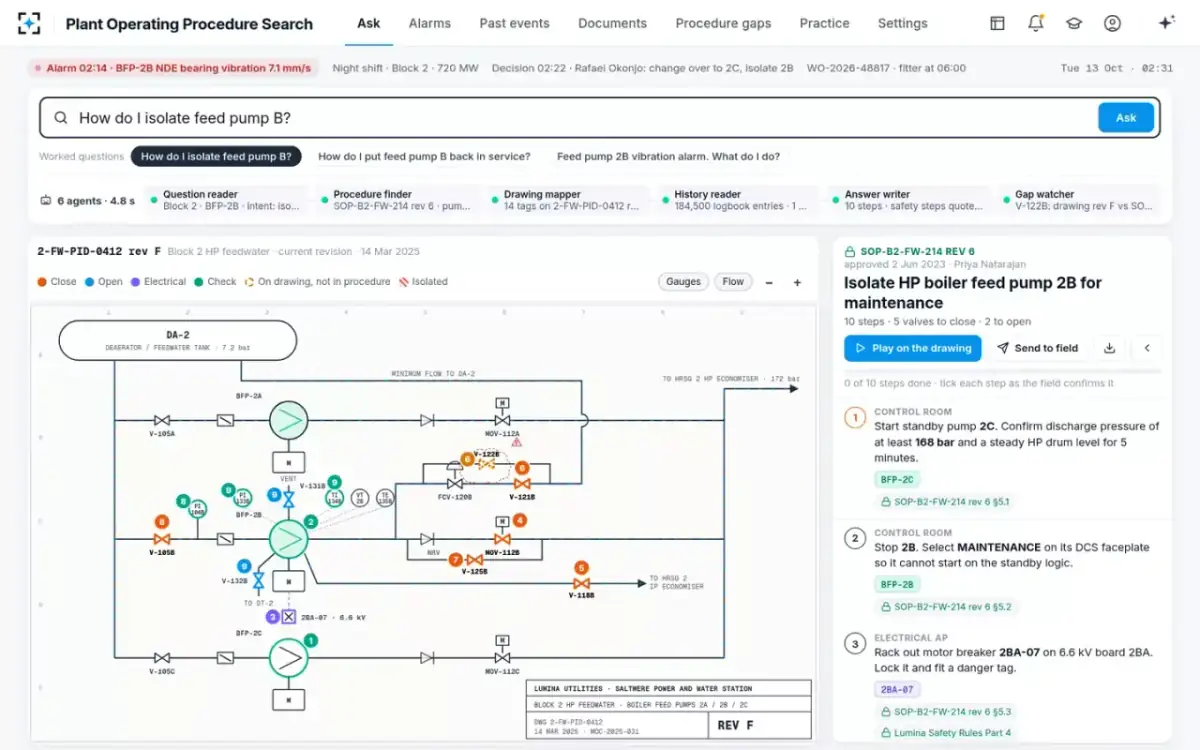Click the DA-2 deaerator tank
The height and width of the screenshot is (750, 1200).
pos(178,340)
